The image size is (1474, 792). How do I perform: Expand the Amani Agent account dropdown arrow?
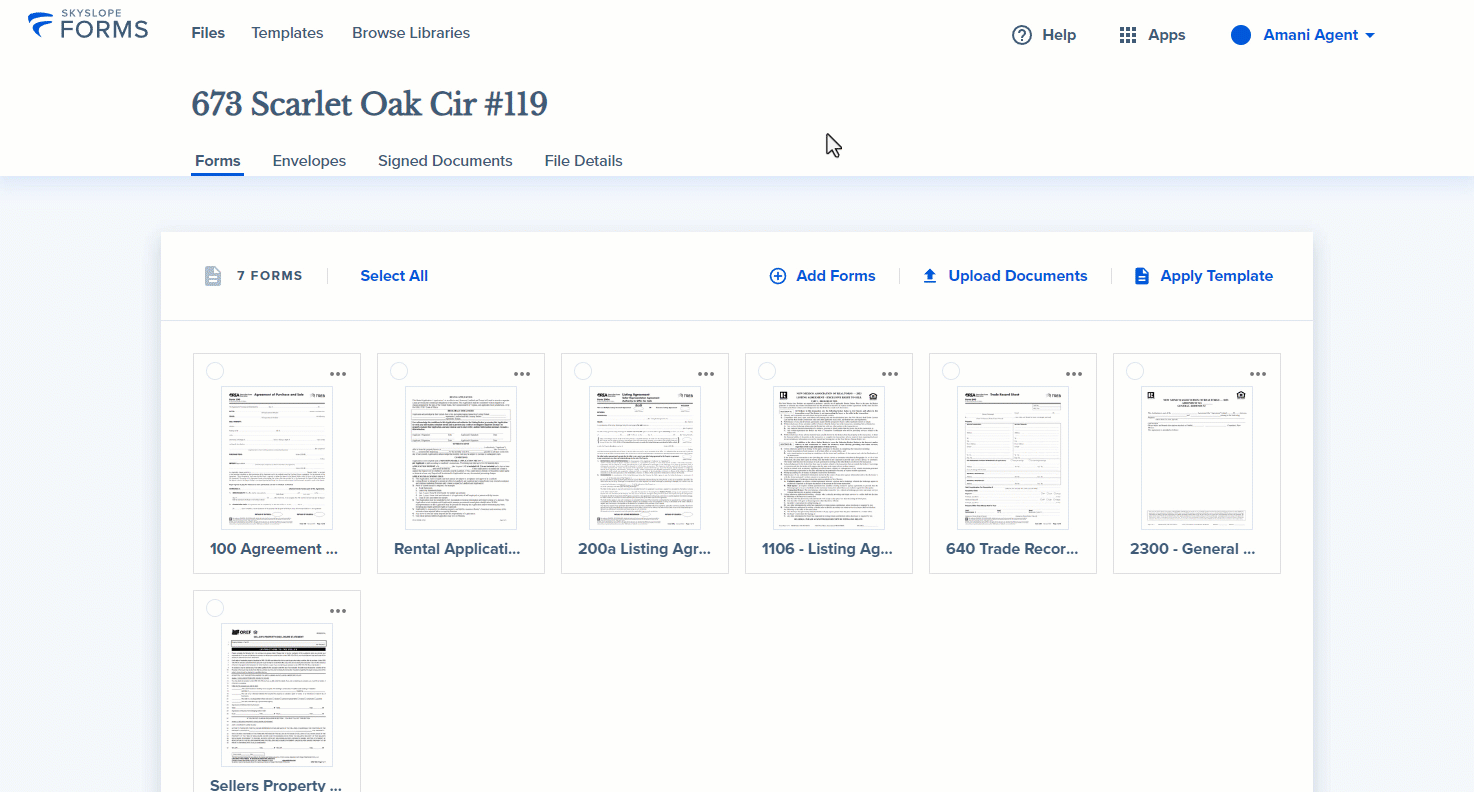(1370, 36)
